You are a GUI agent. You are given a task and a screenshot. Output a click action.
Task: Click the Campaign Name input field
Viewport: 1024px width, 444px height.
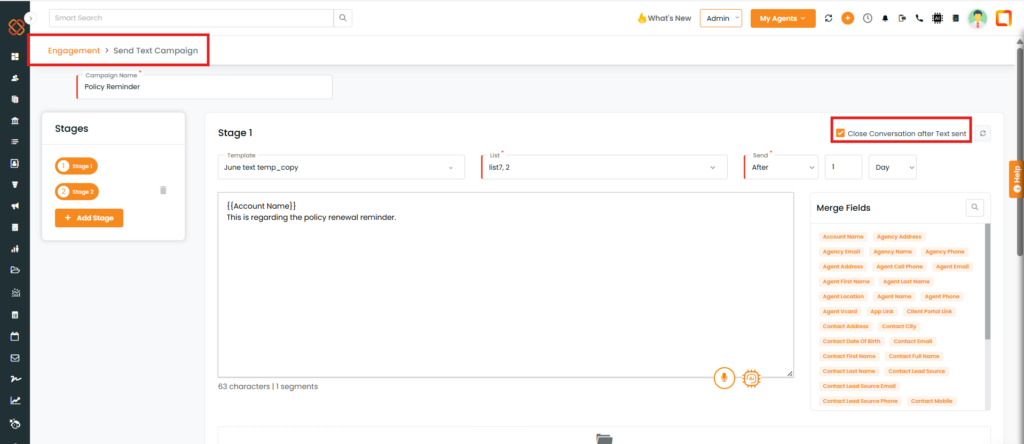(204, 87)
